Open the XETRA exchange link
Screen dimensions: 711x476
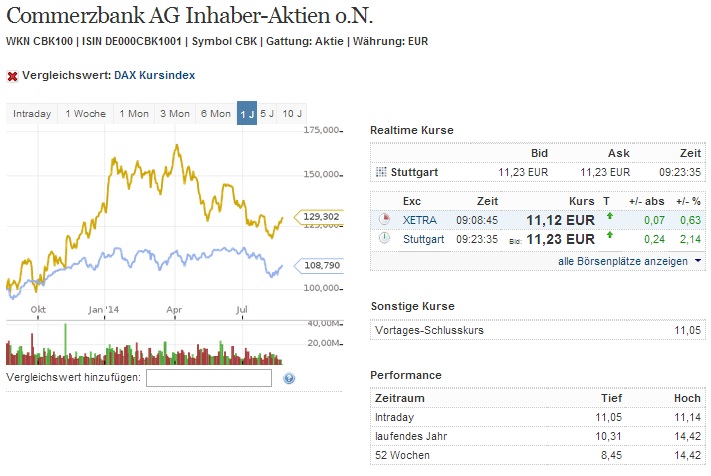click(419, 219)
